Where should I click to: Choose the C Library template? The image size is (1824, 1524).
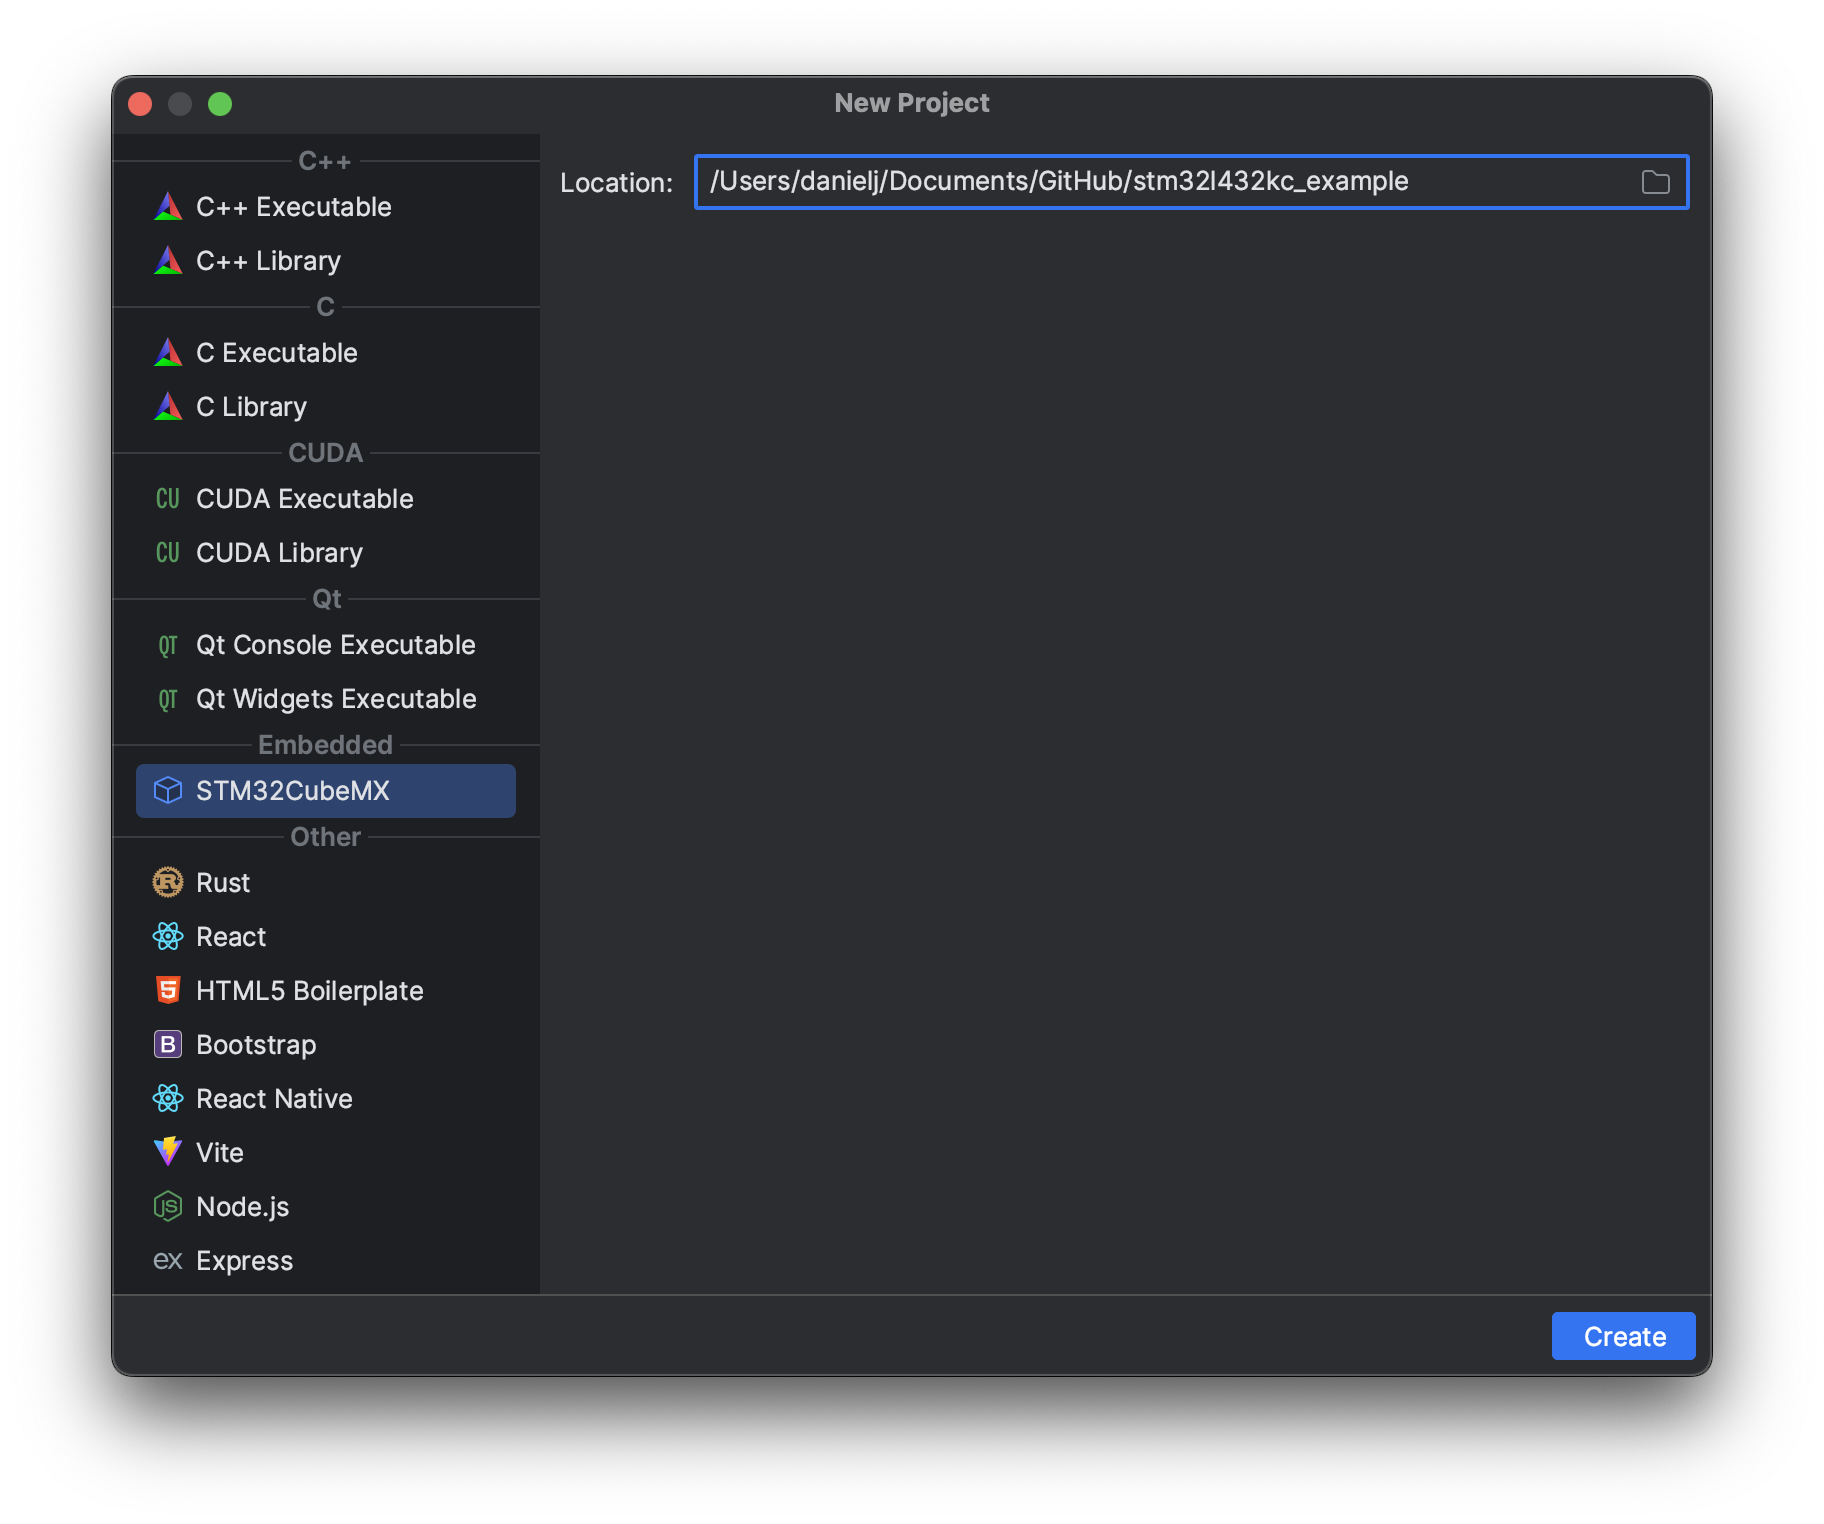point(251,406)
